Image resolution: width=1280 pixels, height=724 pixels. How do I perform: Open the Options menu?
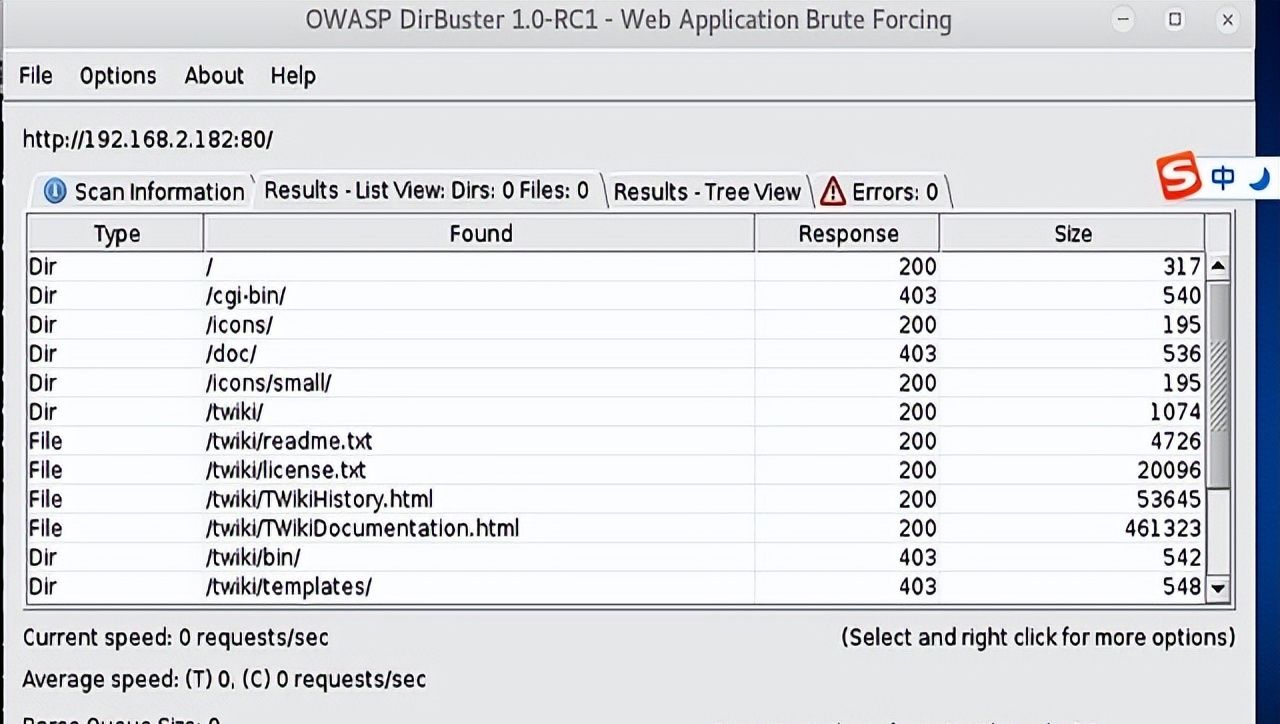tap(118, 76)
